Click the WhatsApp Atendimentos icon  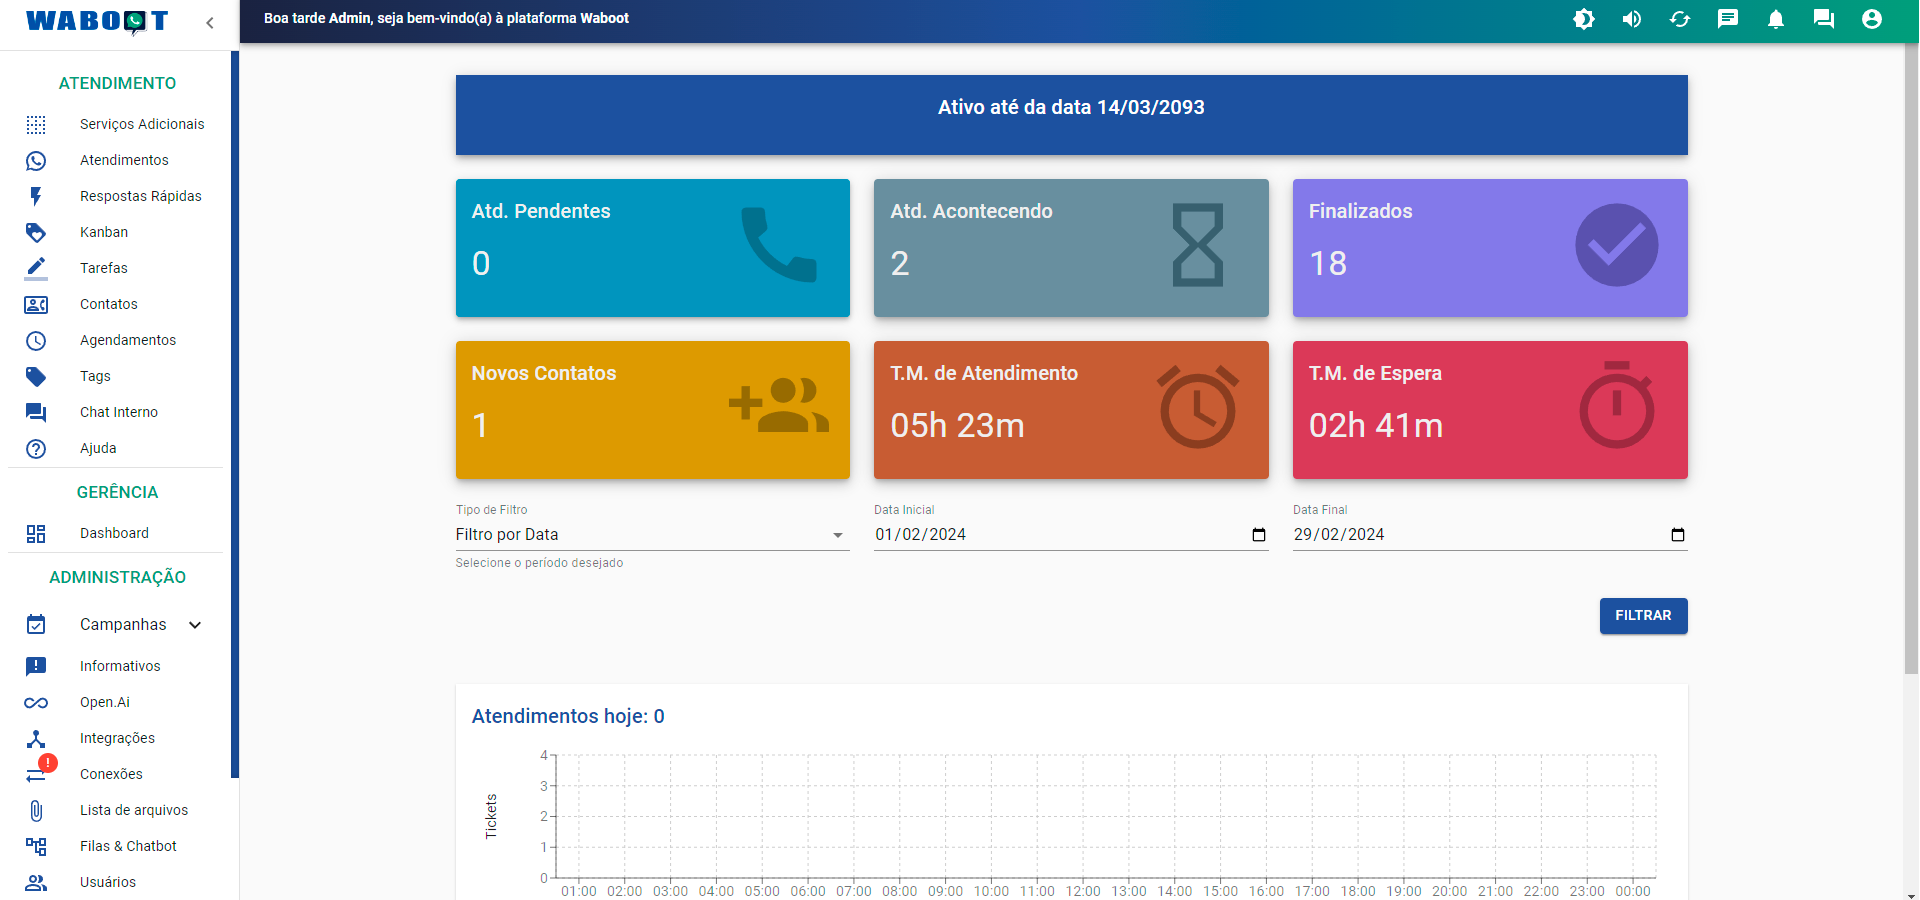(x=36, y=160)
